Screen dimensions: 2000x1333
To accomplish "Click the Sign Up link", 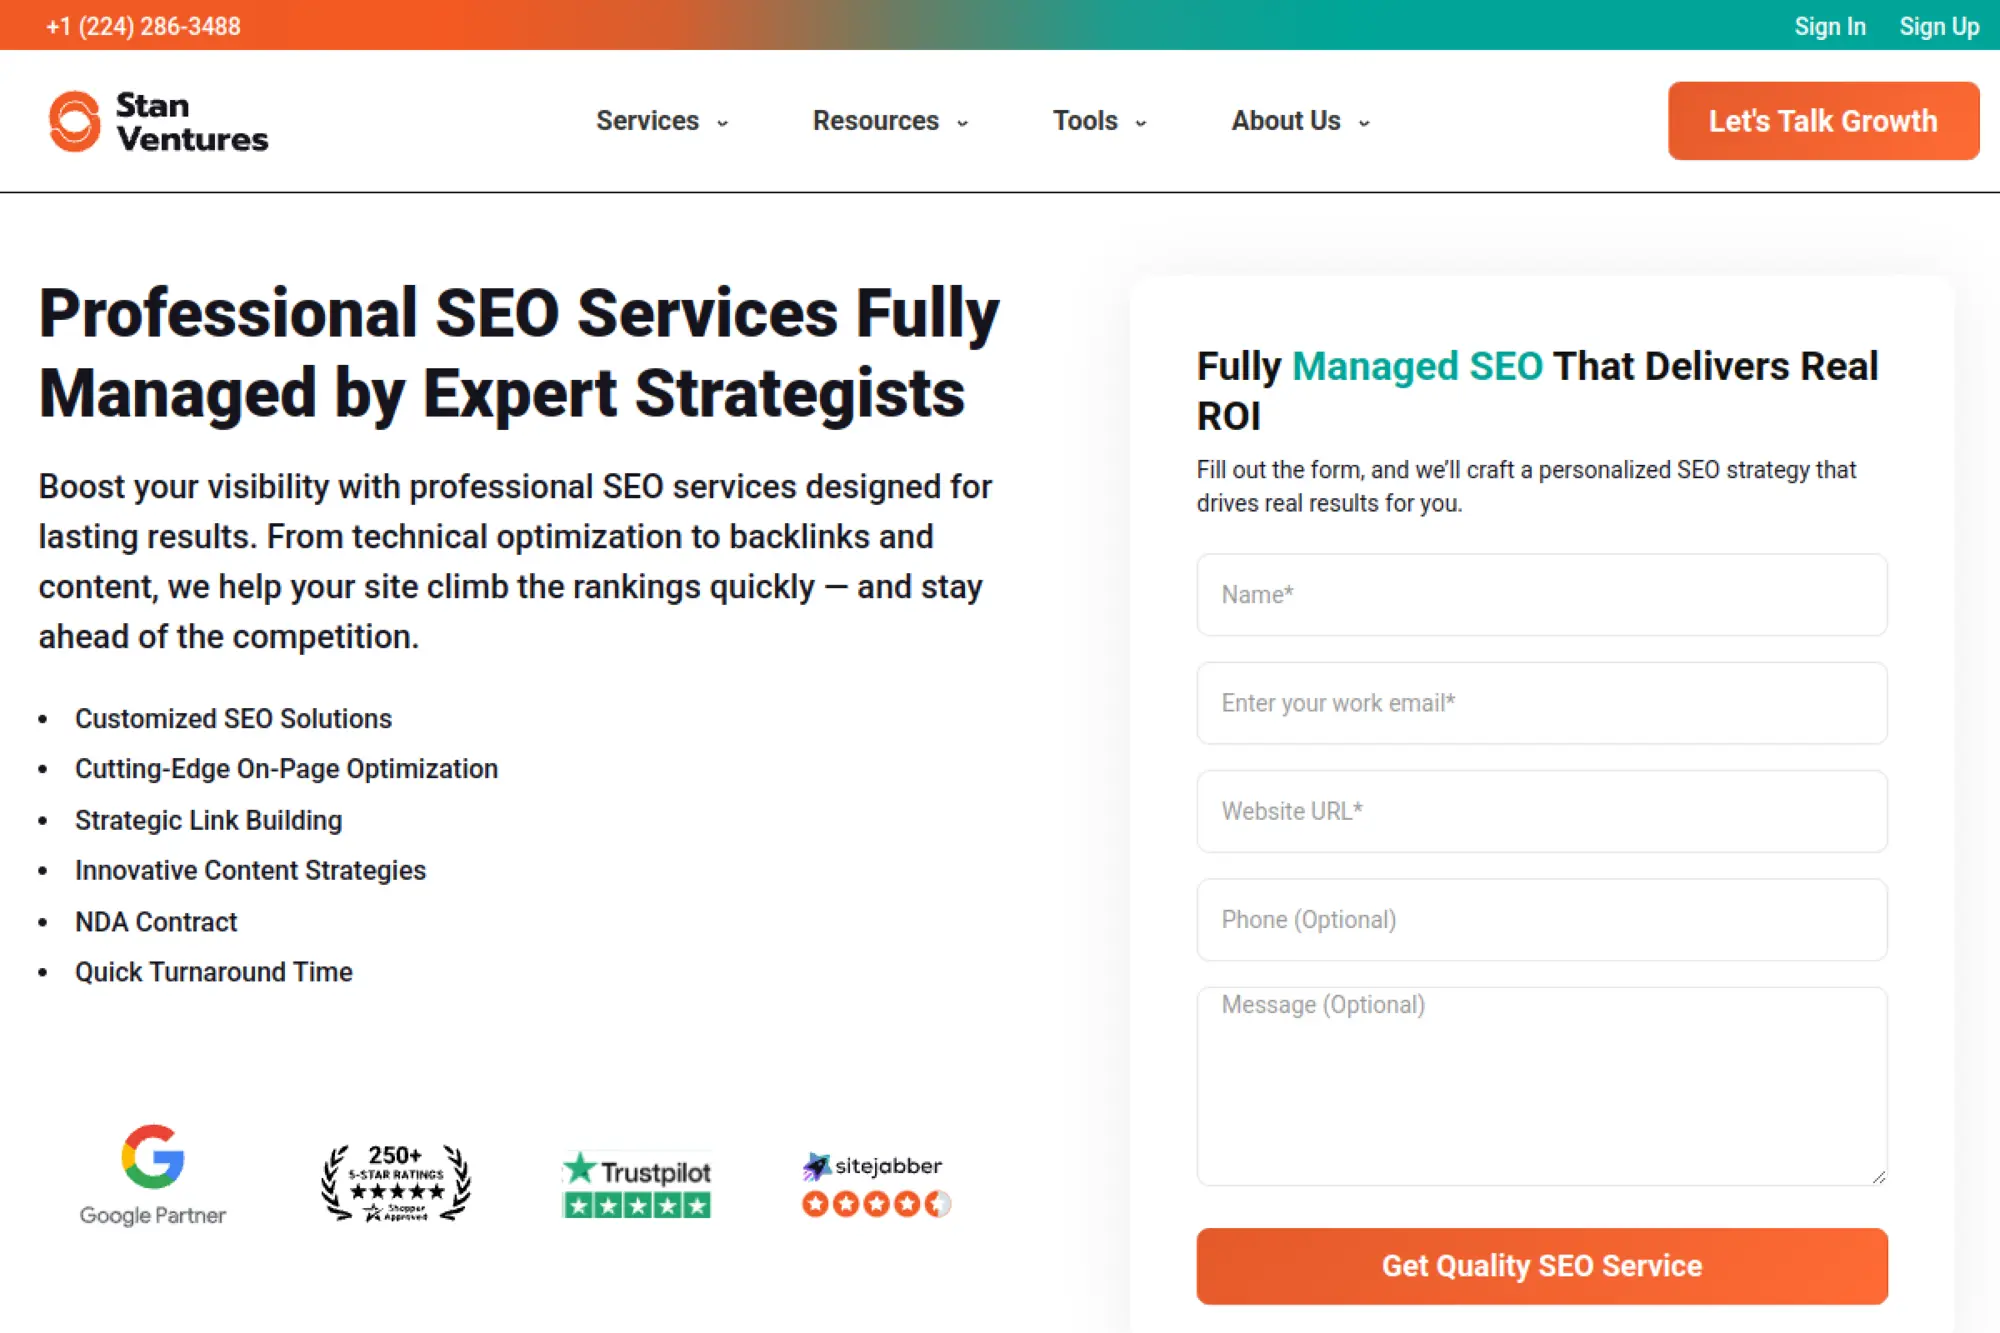I will [1938, 26].
